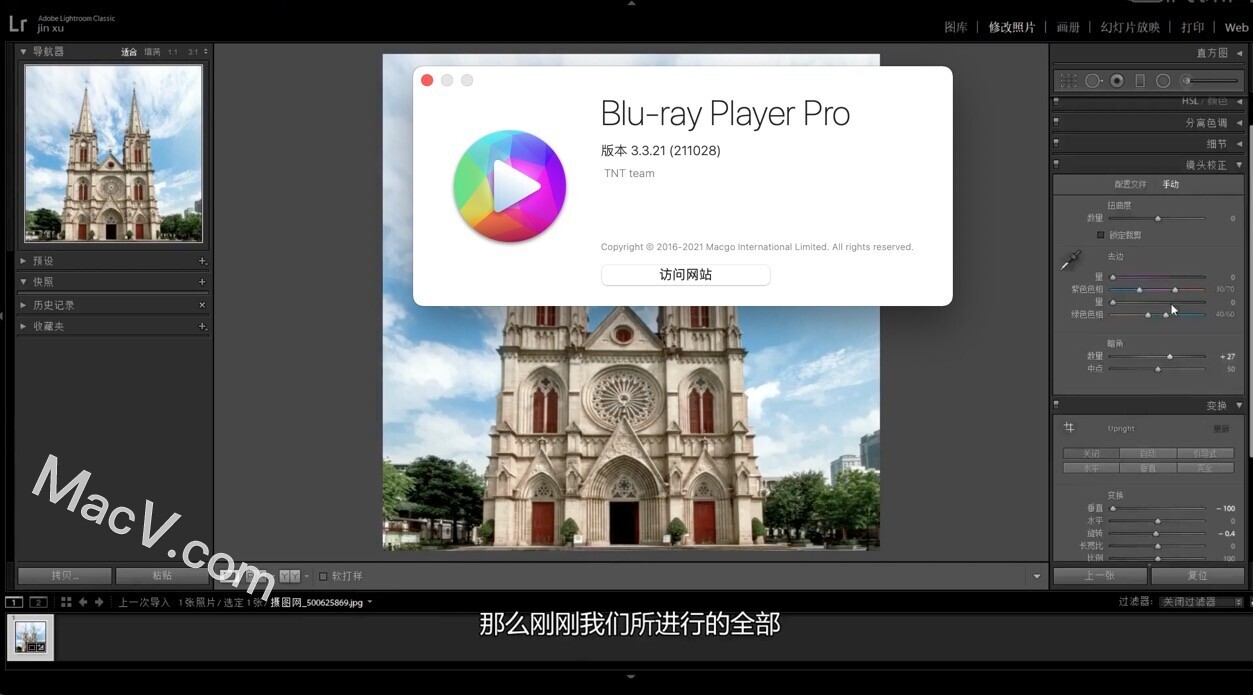Click the Lightroom Classic Lr logo
Viewport: 1253px width, 695px height.
pyautogui.click(x=18, y=23)
